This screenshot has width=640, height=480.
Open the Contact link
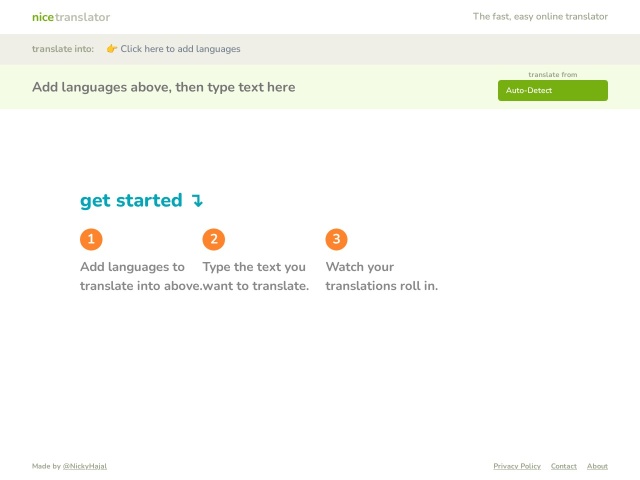tap(564, 466)
